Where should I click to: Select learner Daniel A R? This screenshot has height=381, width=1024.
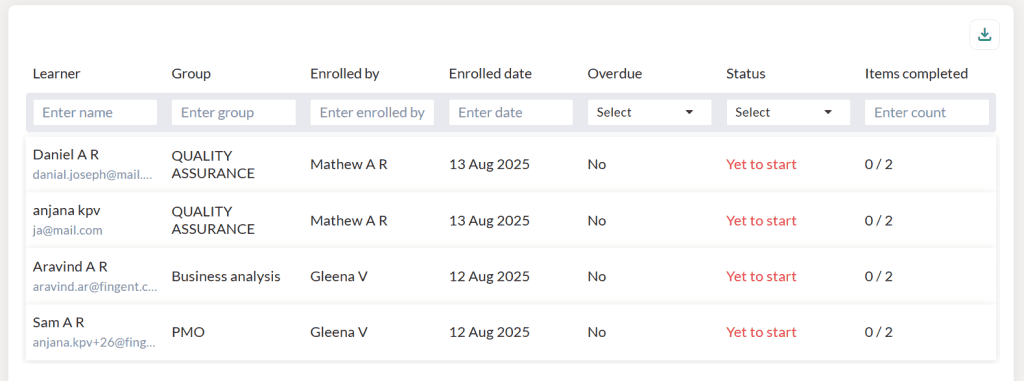point(66,154)
